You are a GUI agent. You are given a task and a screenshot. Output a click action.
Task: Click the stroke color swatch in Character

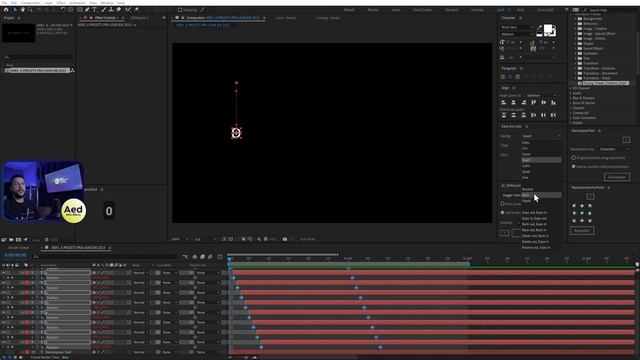553,33
